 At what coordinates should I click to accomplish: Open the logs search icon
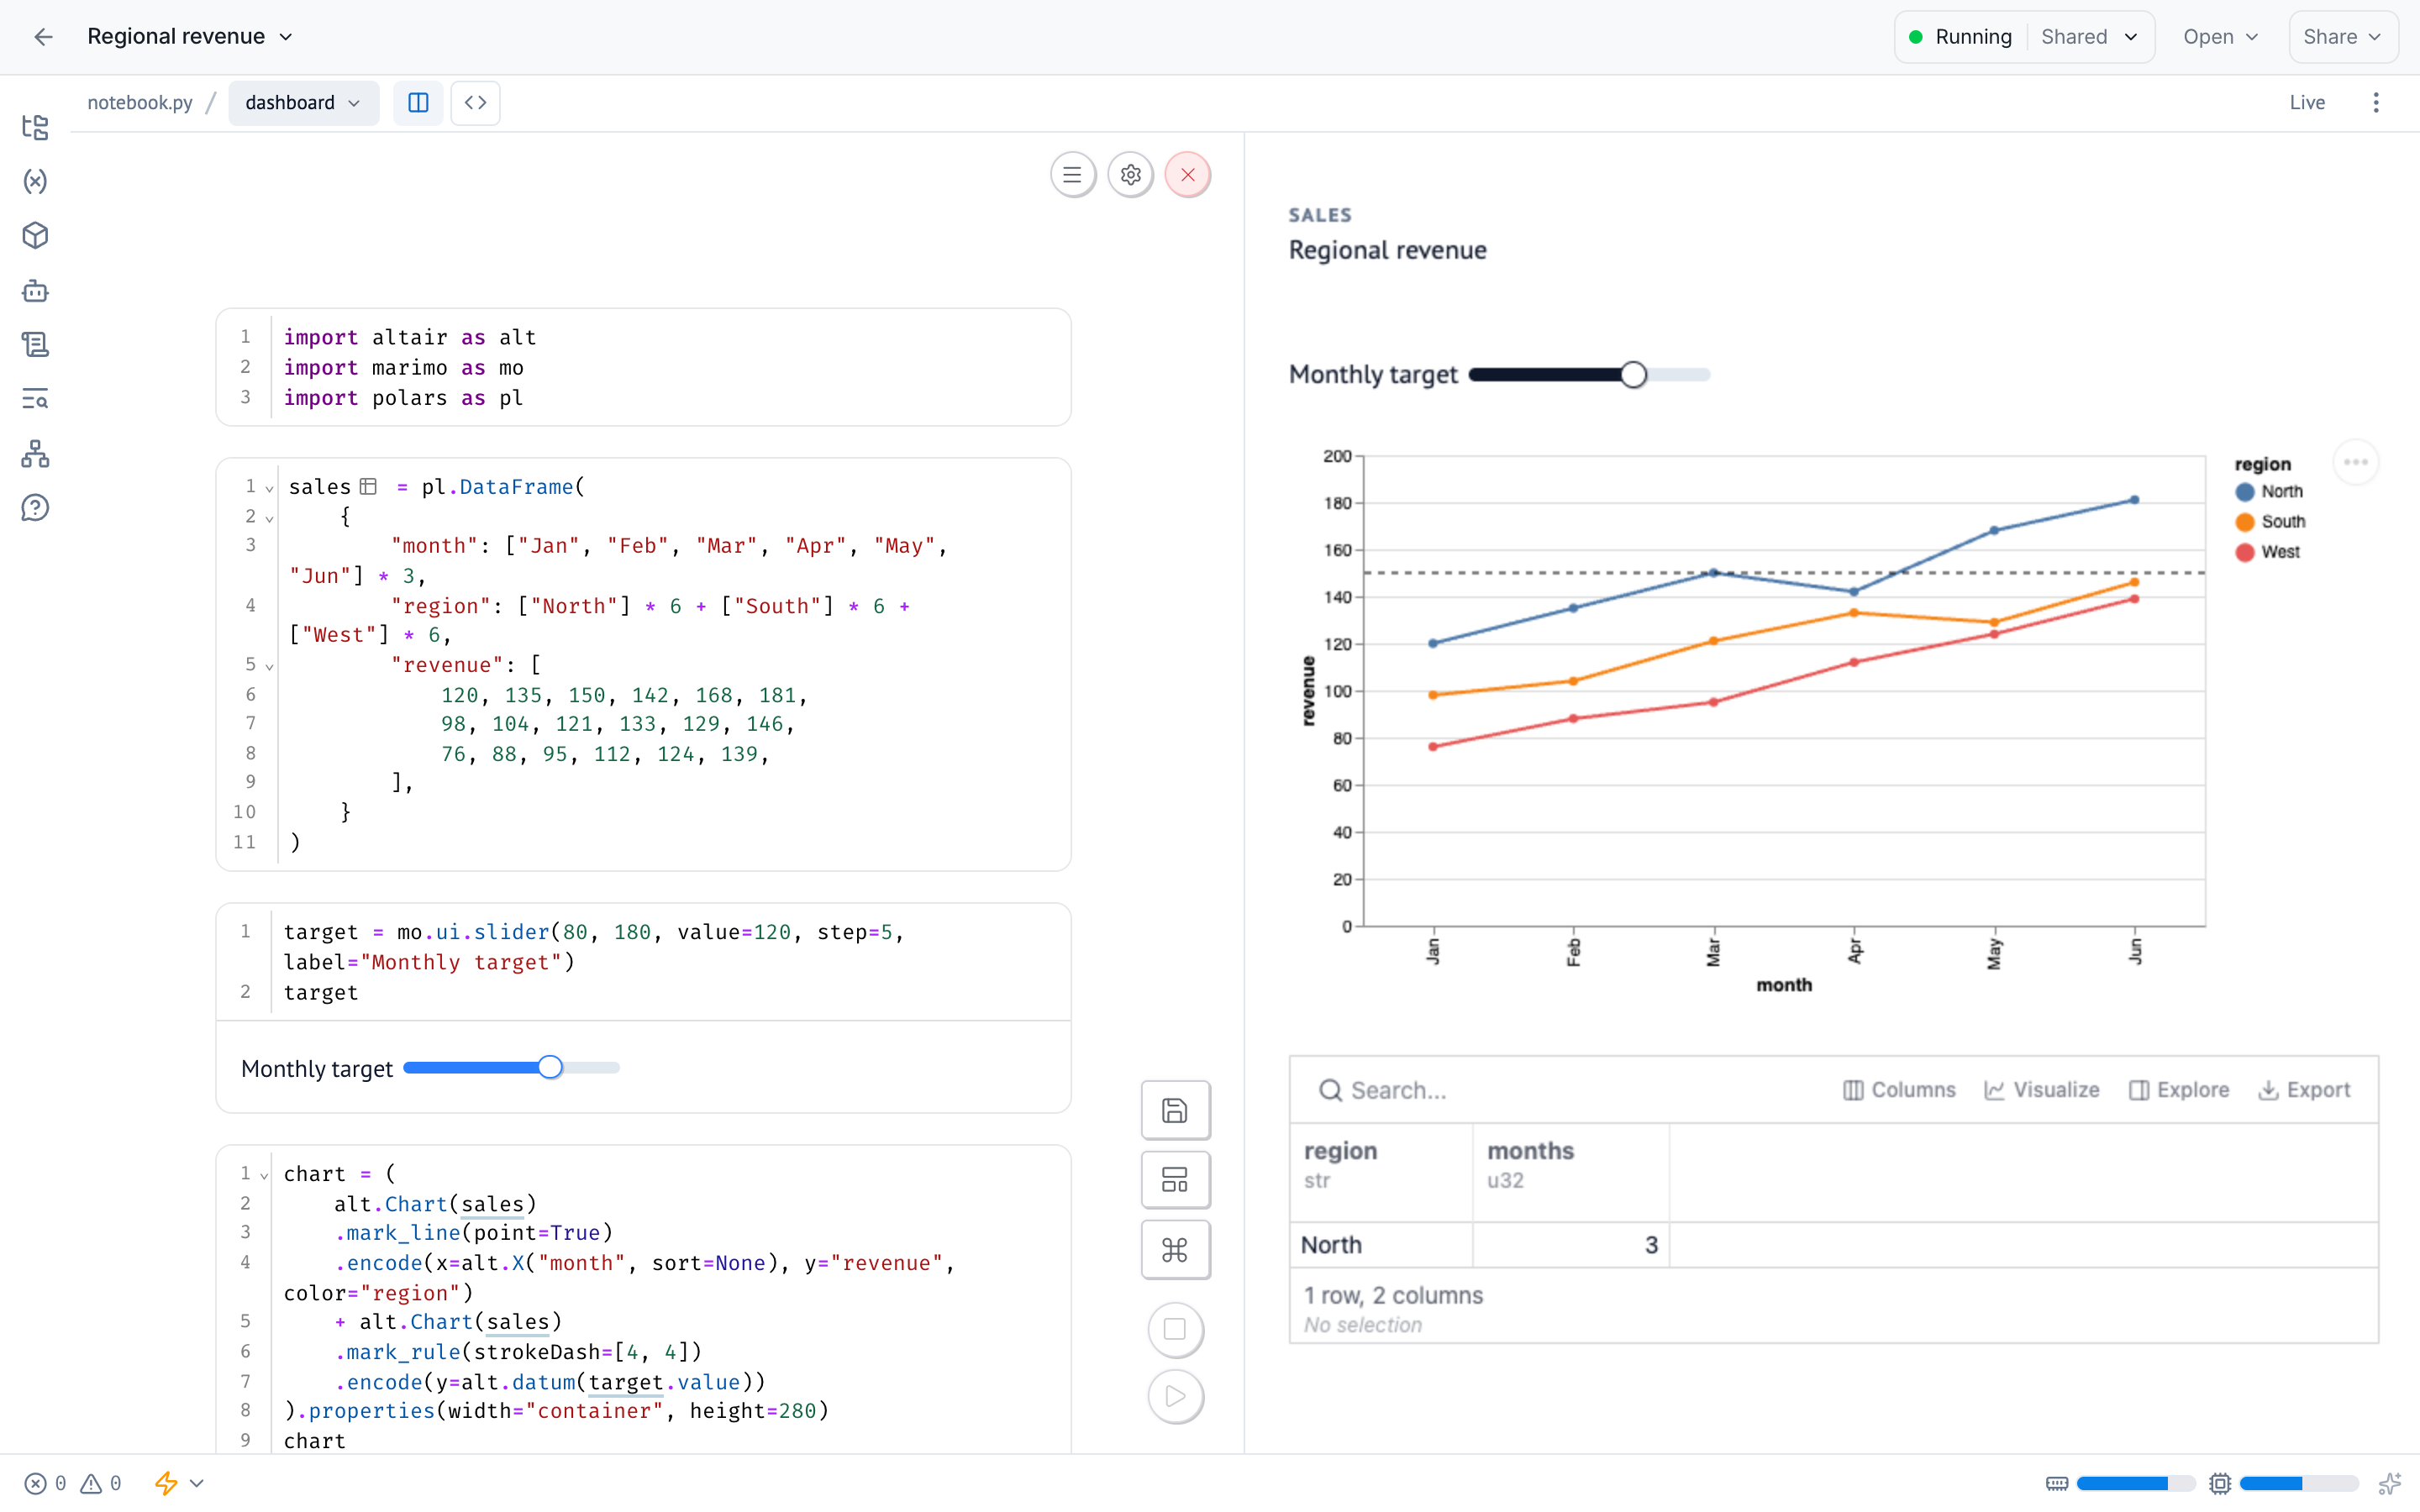[x=35, y=399]
